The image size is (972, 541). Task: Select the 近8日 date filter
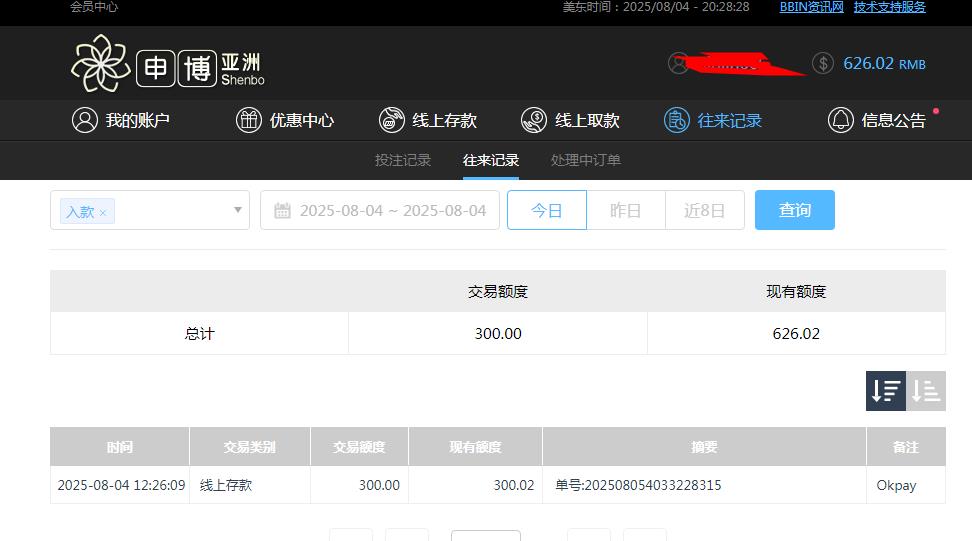705,210
